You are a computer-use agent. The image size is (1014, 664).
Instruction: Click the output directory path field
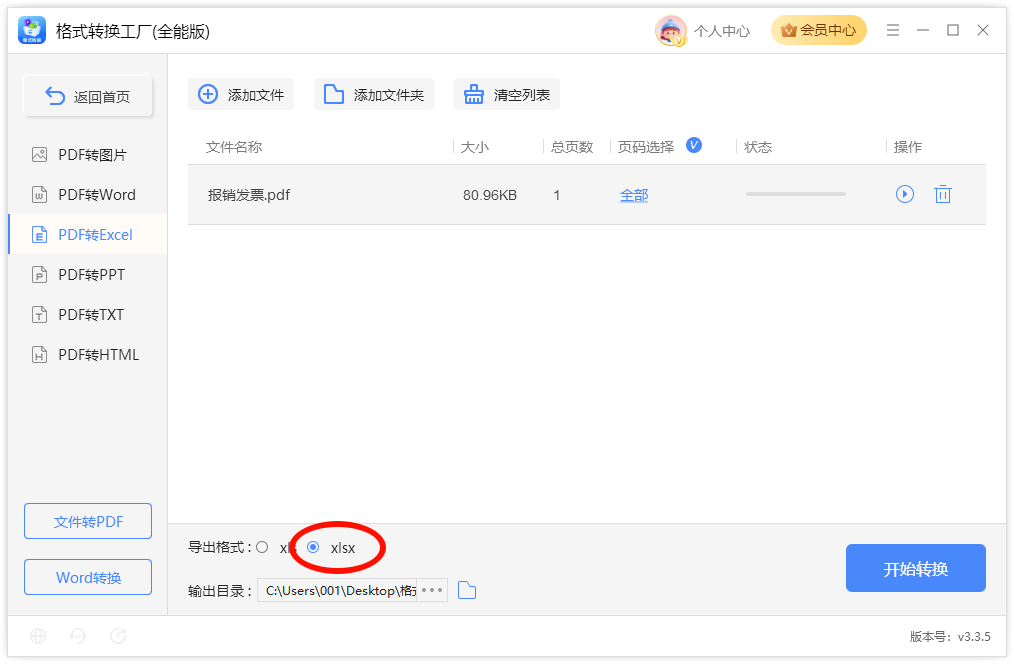[337, 590]
